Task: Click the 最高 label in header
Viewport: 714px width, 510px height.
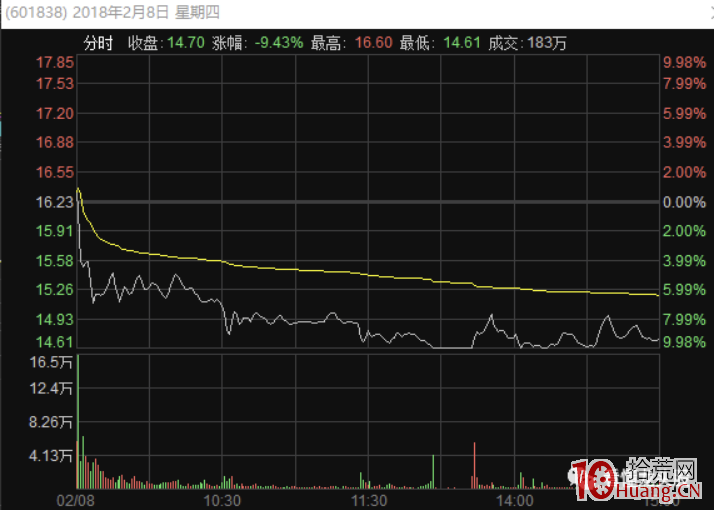Action: [326, 43]
